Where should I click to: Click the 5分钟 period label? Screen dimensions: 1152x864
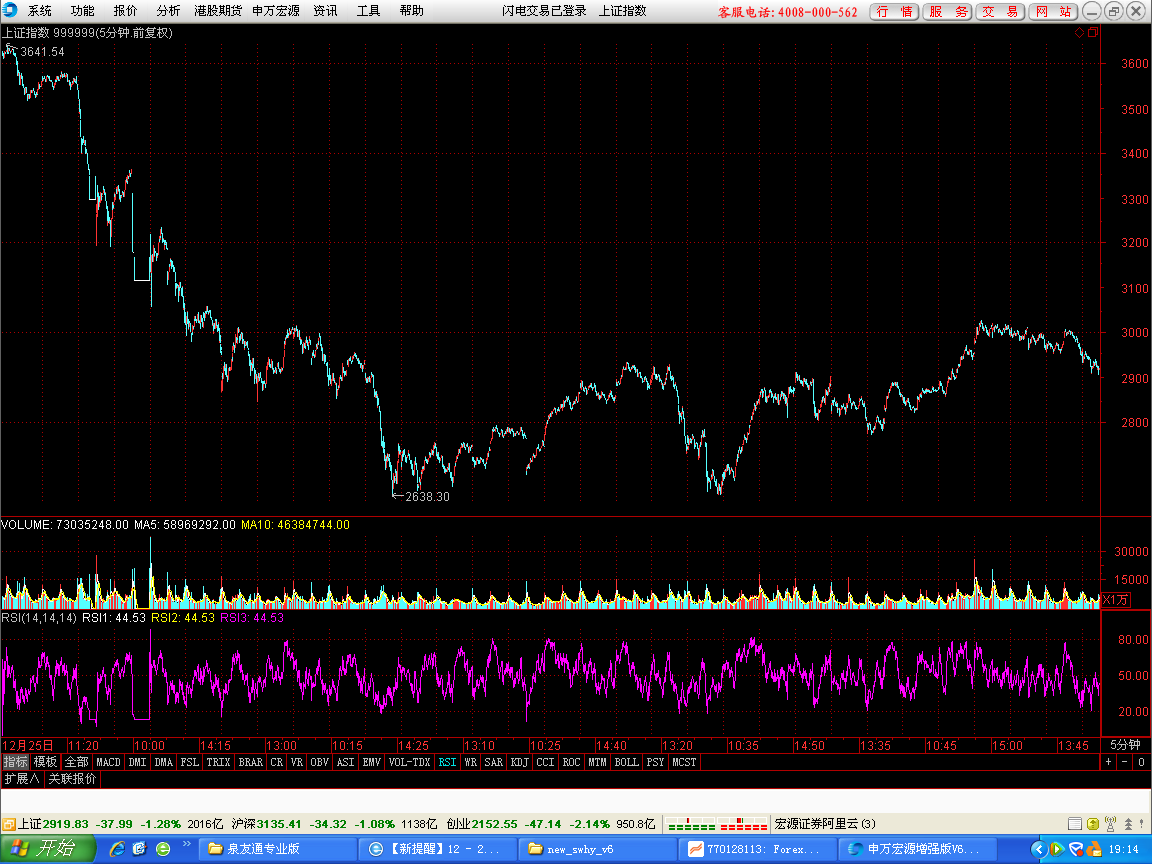[1126, 745]
